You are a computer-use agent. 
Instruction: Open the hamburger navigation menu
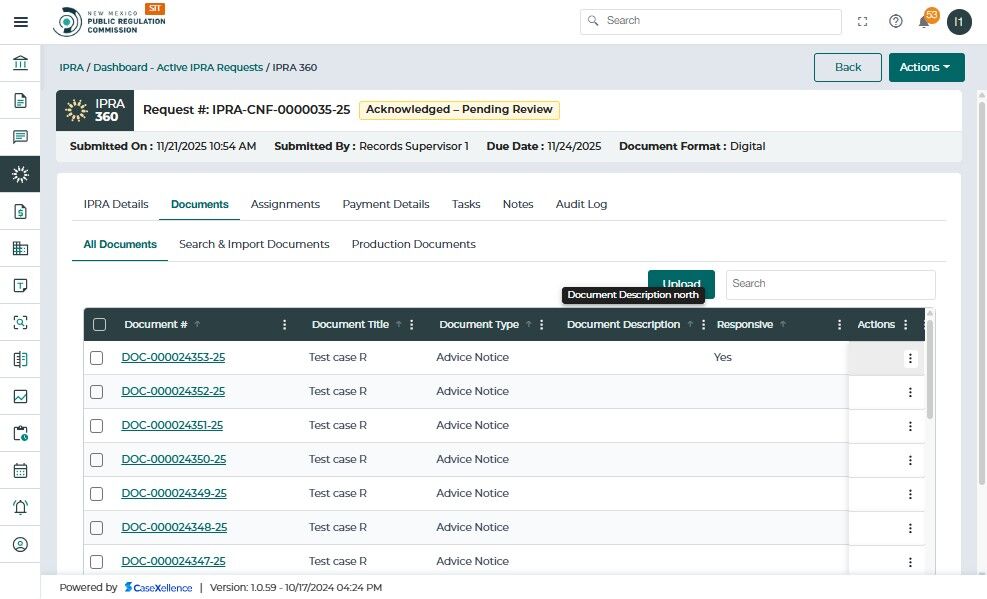20,22
